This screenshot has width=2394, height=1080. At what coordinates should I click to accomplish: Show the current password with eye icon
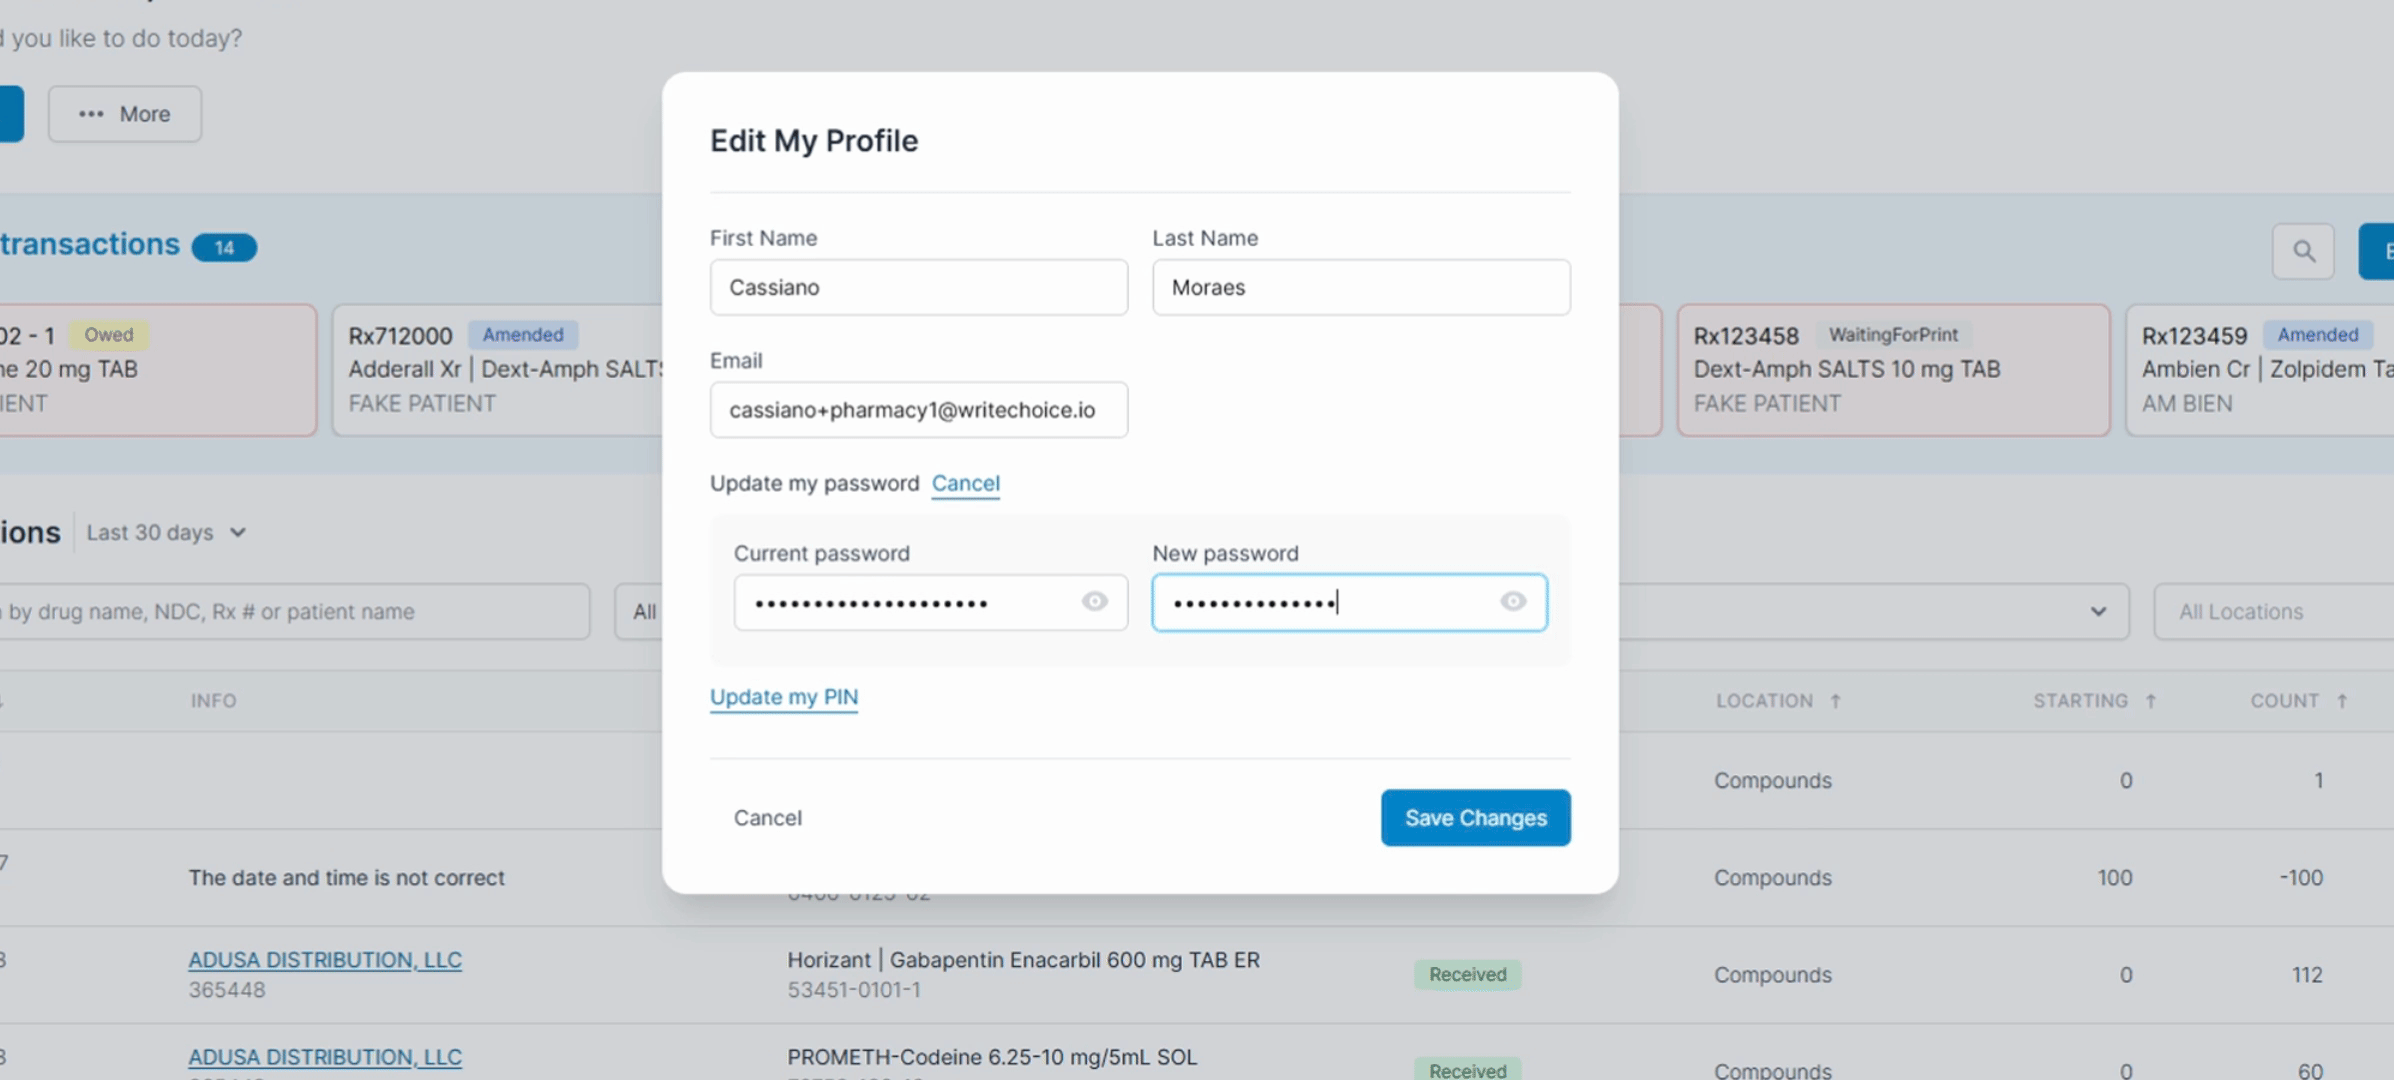[x=1094, y=601]
